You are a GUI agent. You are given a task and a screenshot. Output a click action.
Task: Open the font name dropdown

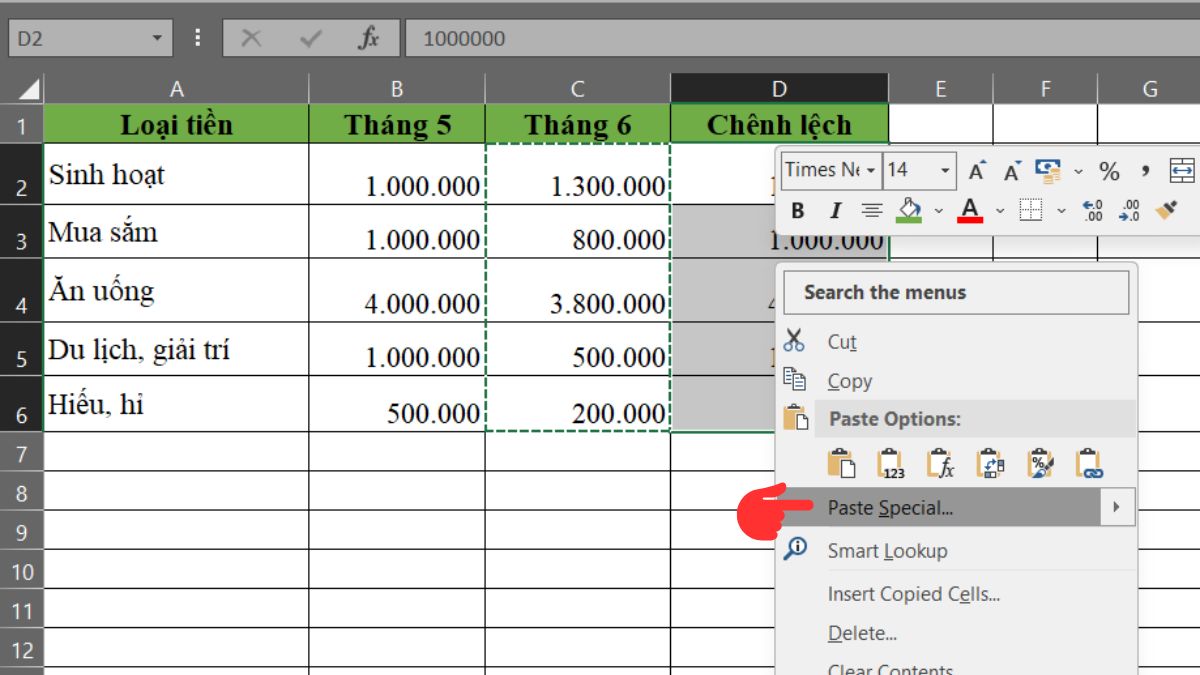coord(871,171)
